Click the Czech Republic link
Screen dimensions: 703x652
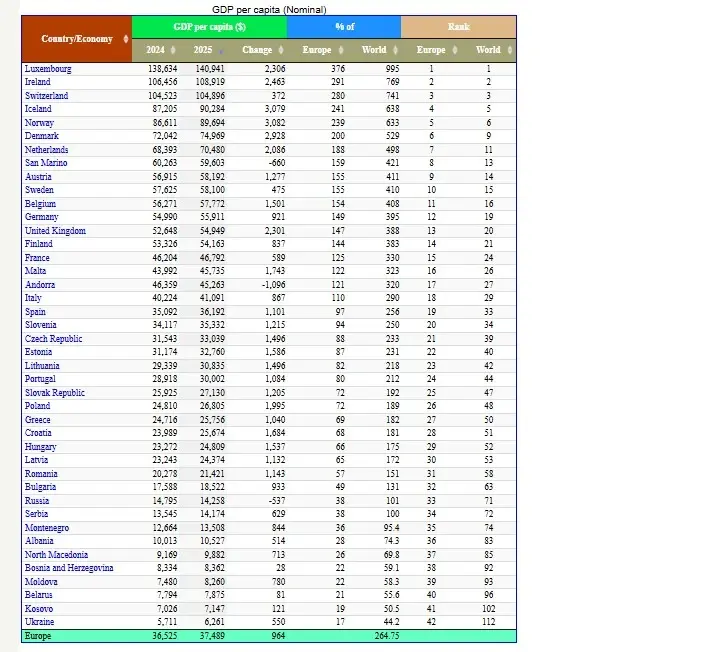tap(52, 339)
